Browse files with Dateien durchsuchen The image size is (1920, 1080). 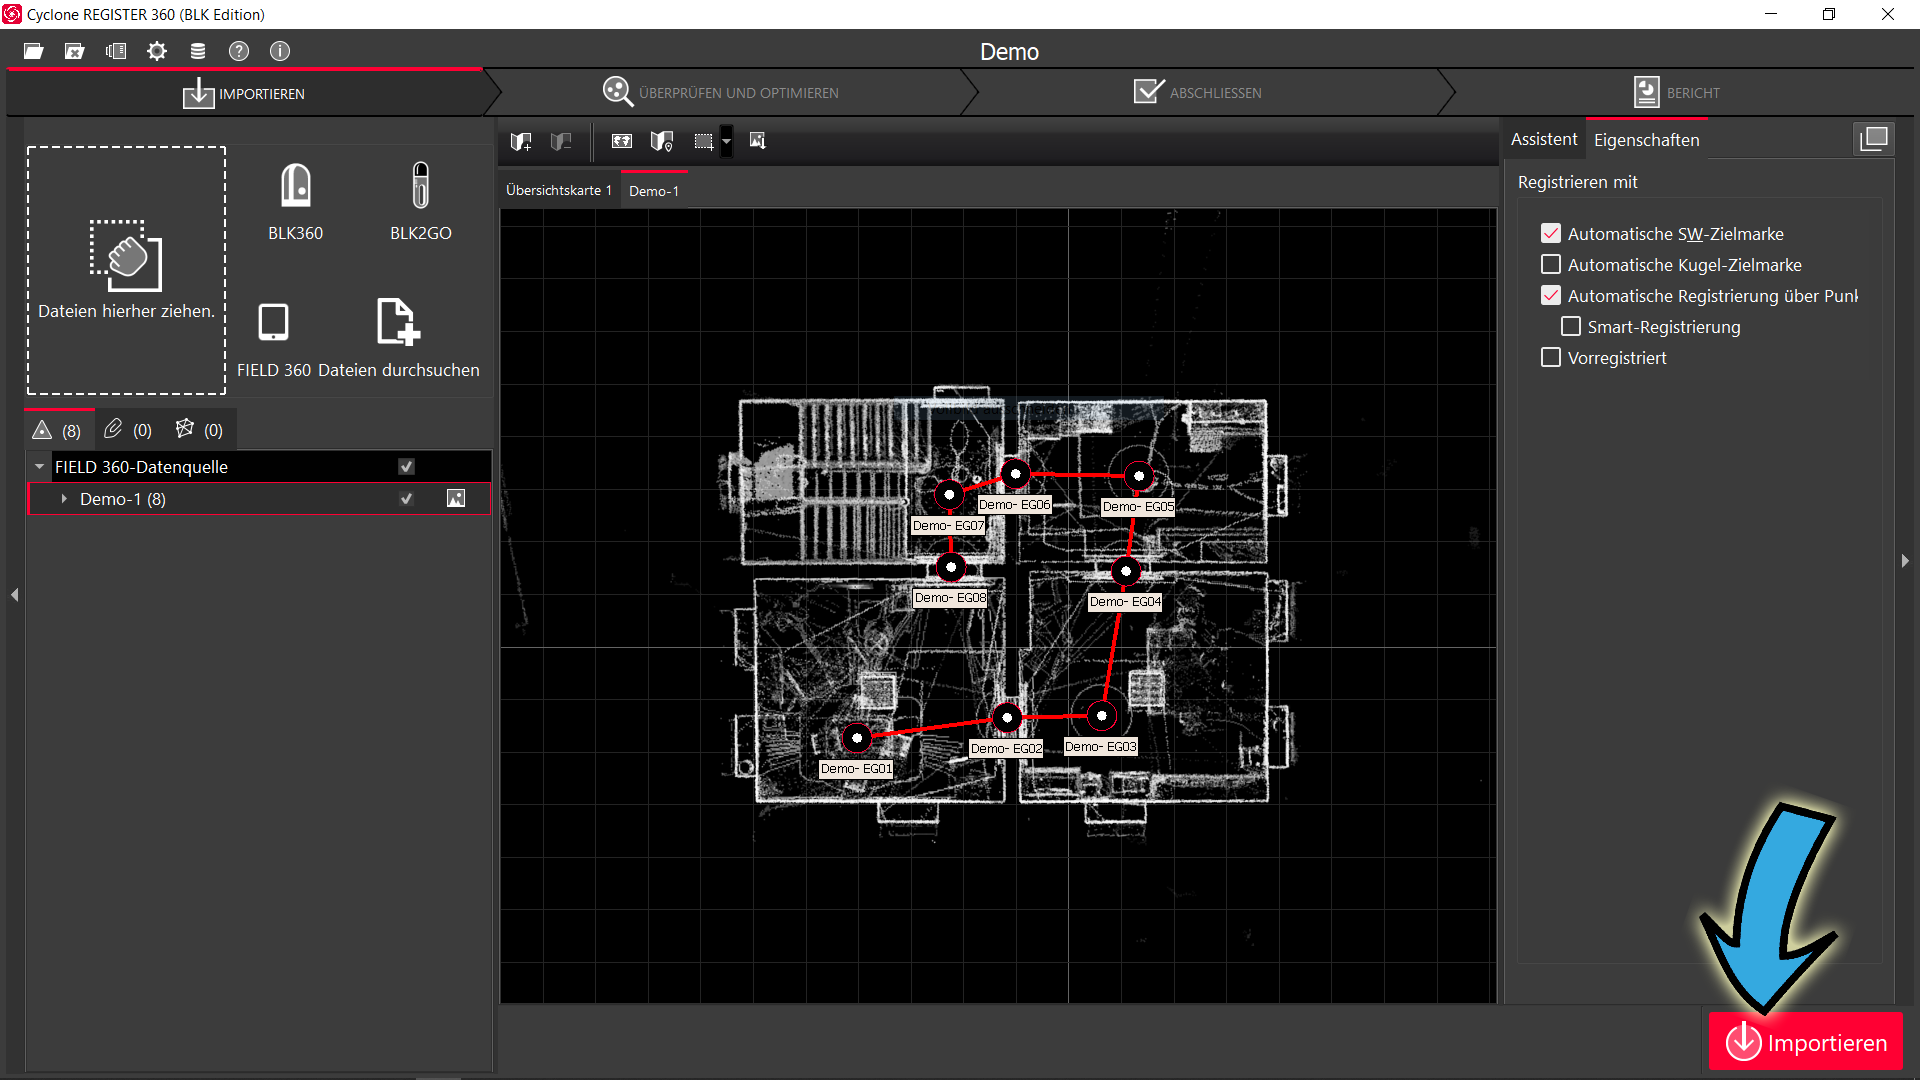click(398, 339)
